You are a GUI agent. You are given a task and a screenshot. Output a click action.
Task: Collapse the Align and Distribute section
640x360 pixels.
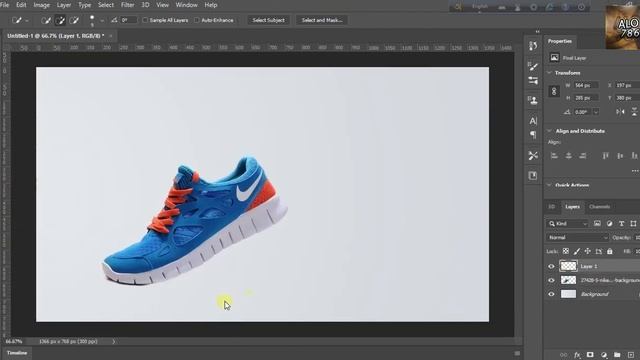(549, 131)
